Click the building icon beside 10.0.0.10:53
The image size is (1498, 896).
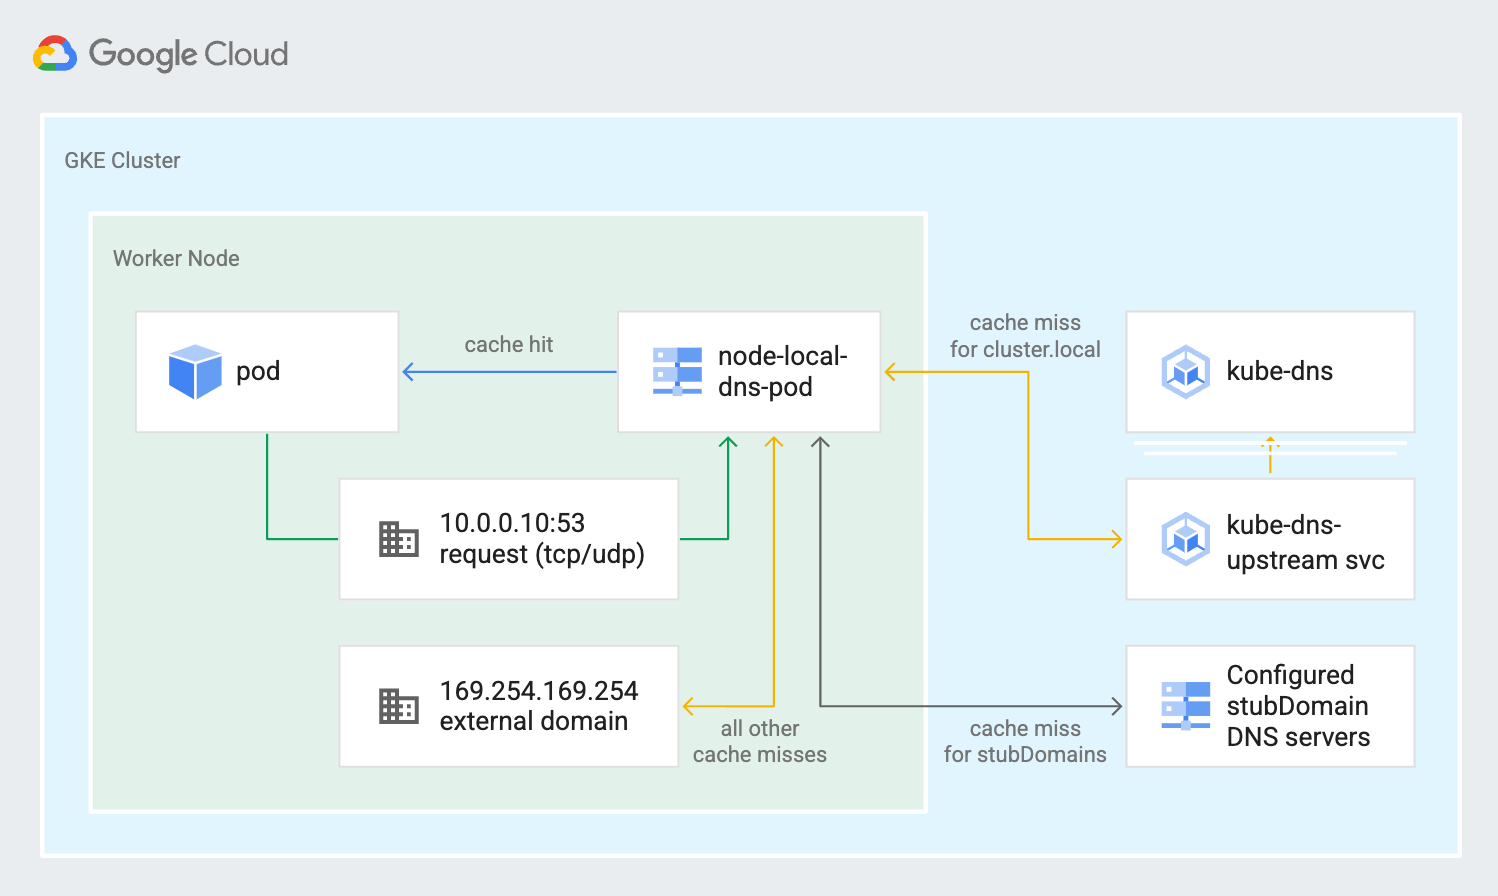[x=399, y=539]
